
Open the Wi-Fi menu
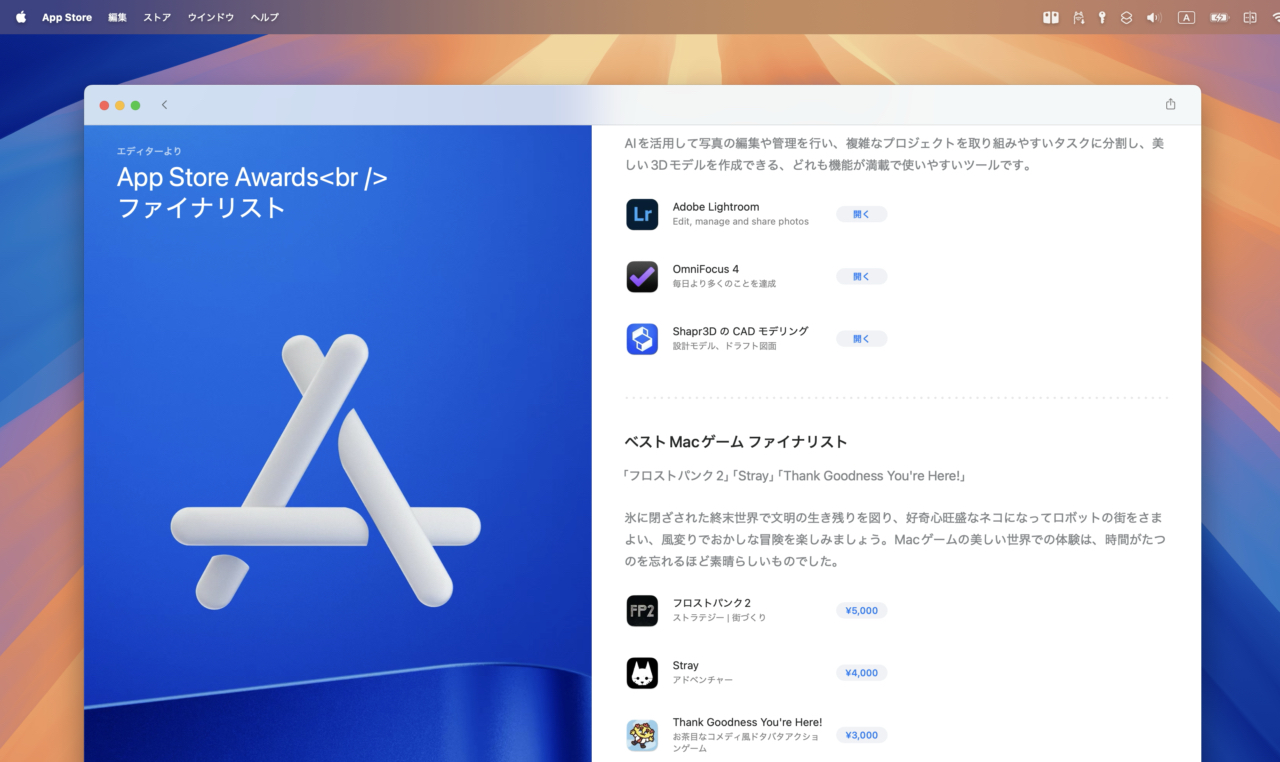tap(1275, 17)
